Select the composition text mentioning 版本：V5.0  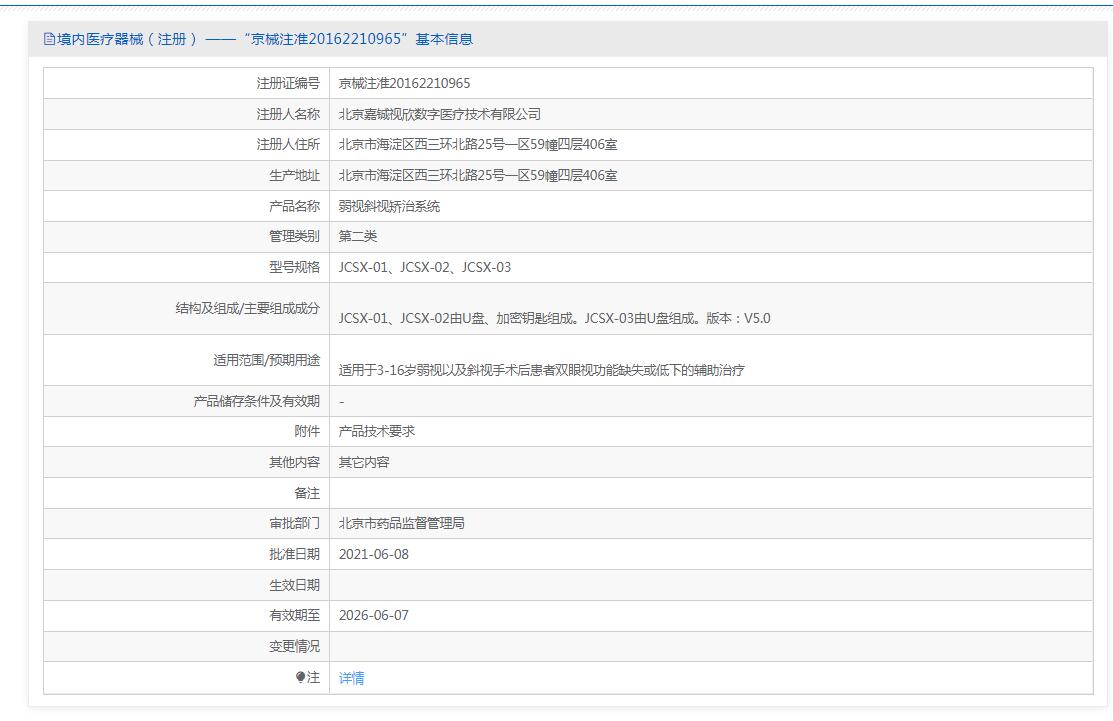click(554, 319)
